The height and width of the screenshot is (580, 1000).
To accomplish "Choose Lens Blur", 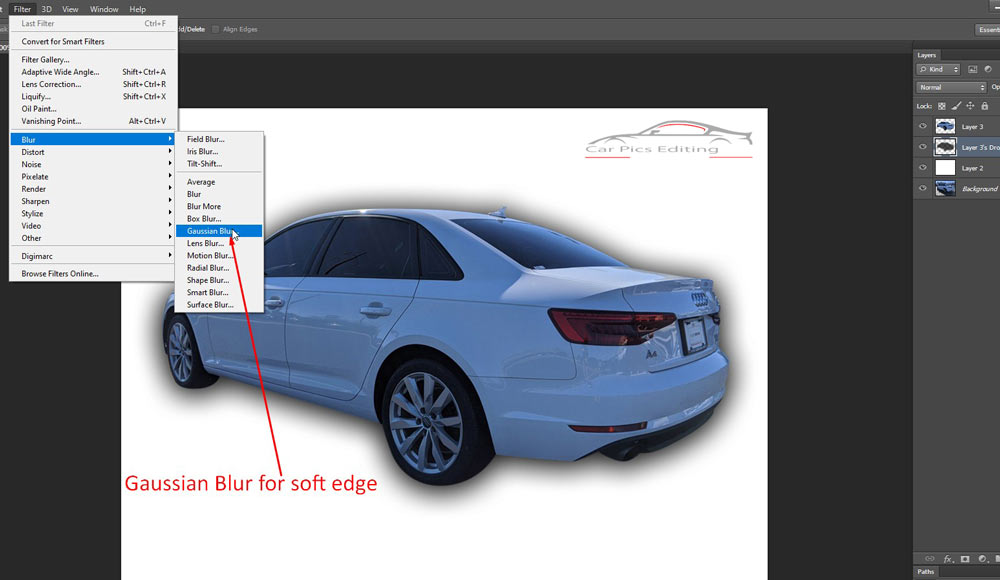I will [x=219, y=243].
